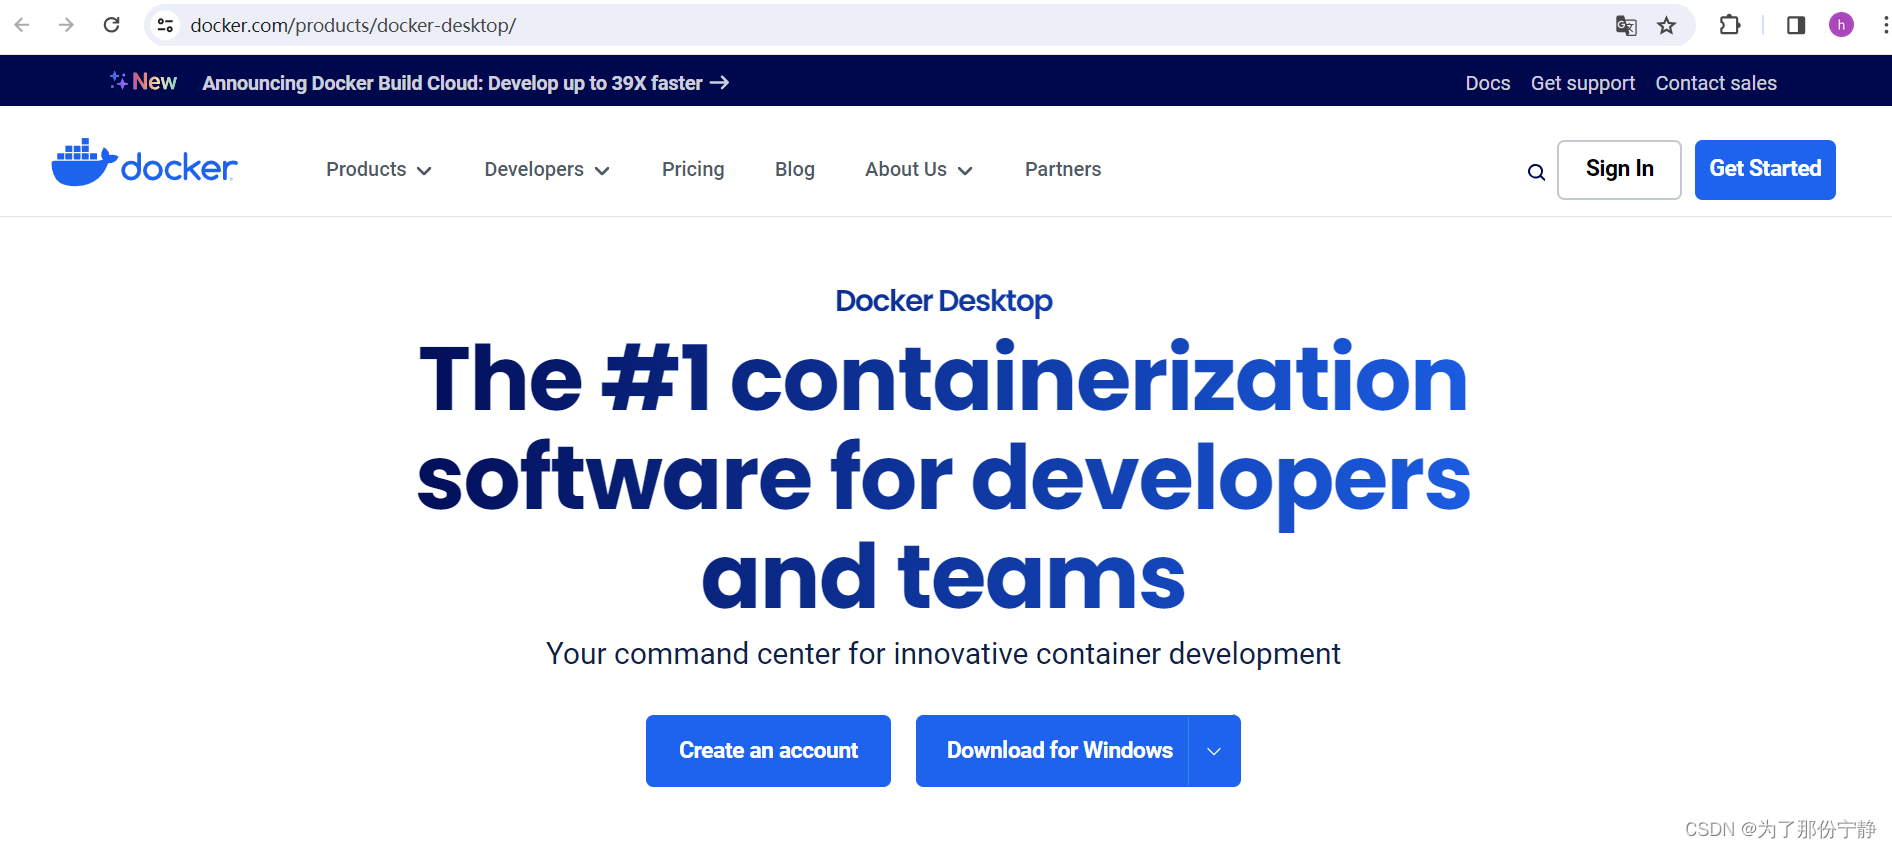Screen dimensions: 1892x848
Task: Open site search magnifier icon
Action: click(x=1536, y=172)
